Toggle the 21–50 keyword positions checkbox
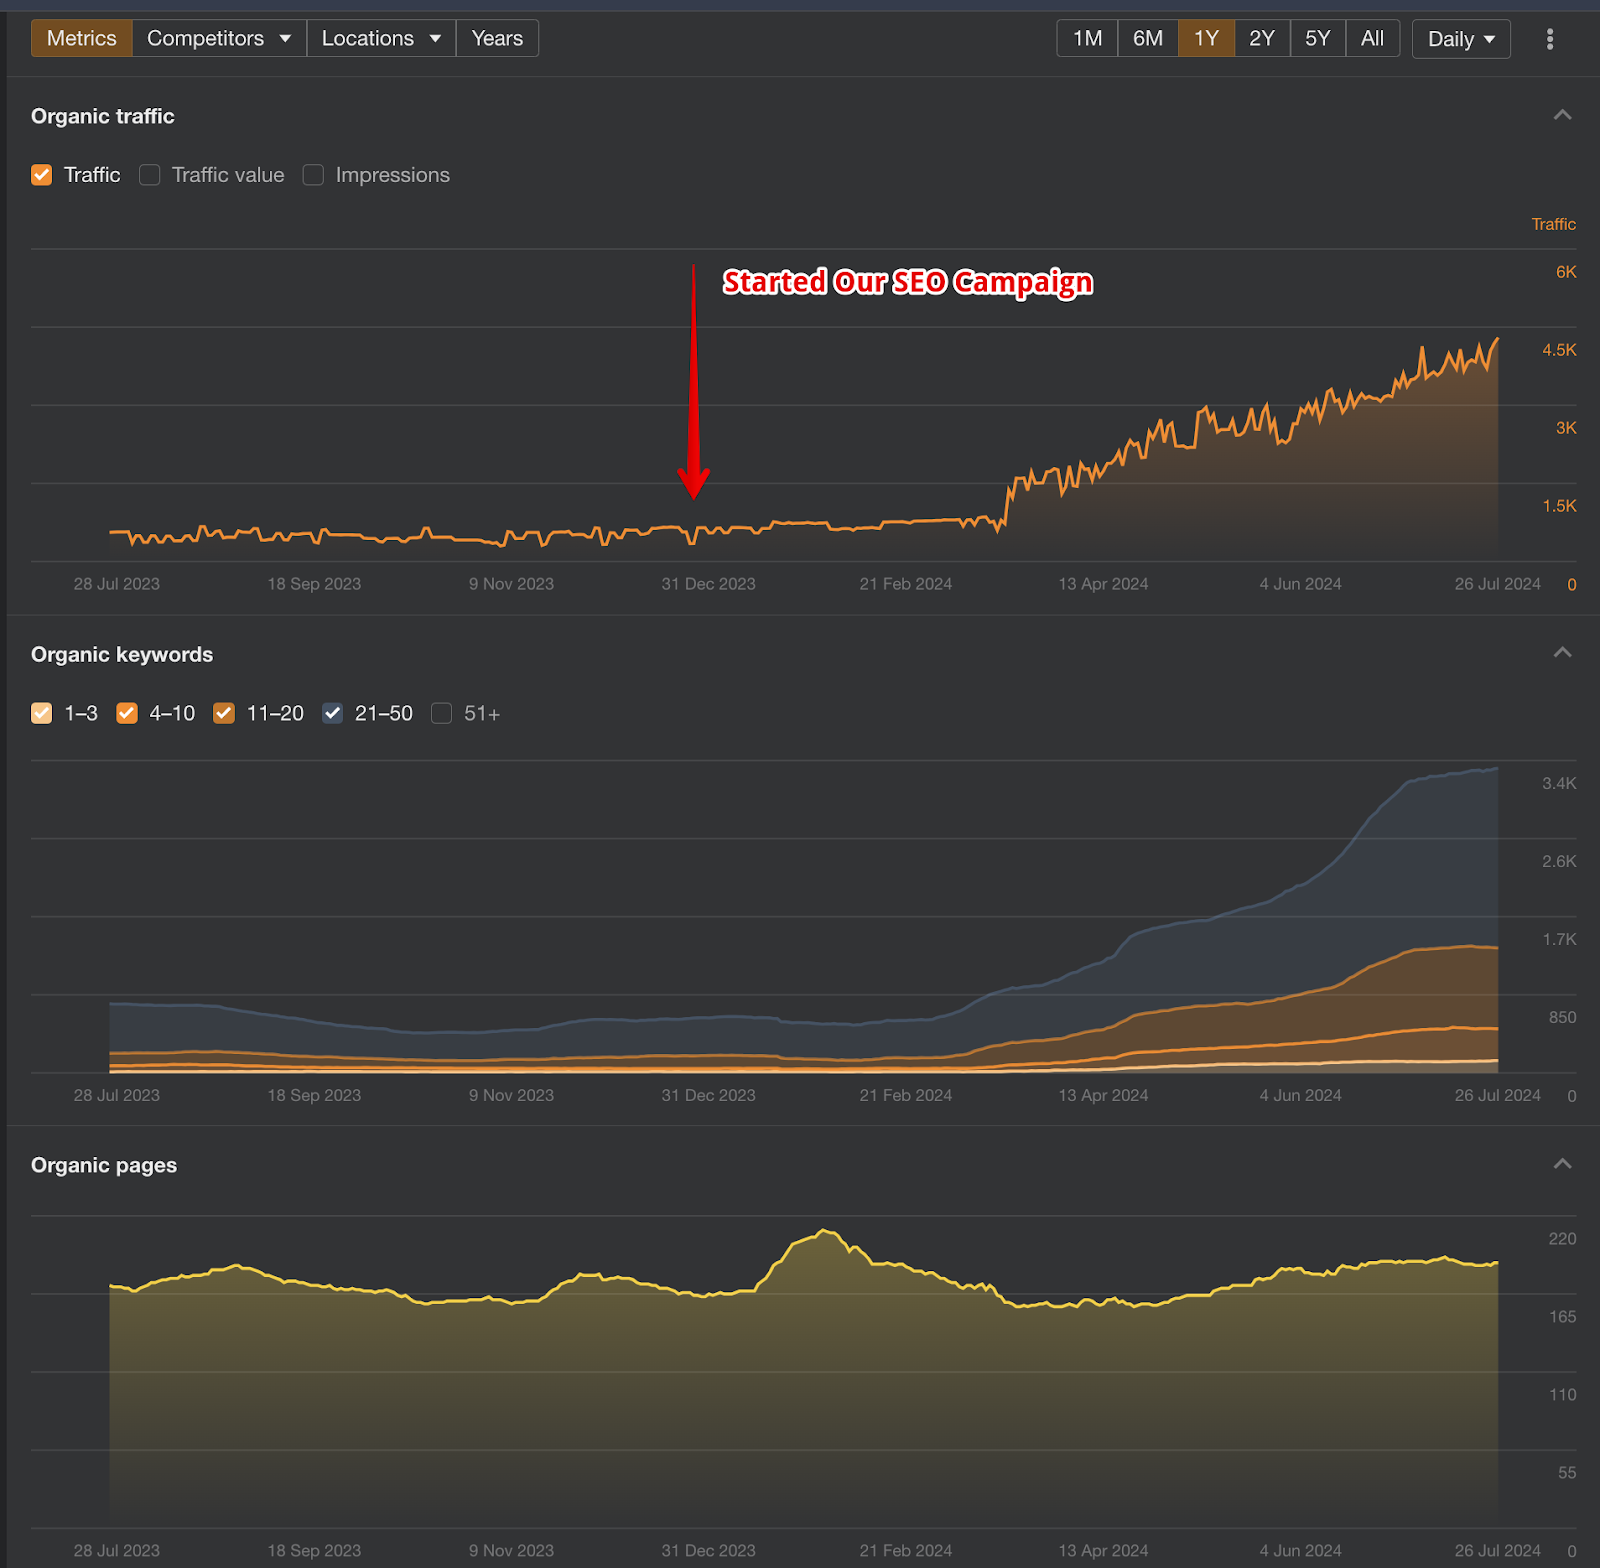The height and width of the screenshot is (1568, 1600). pos(333,713)
